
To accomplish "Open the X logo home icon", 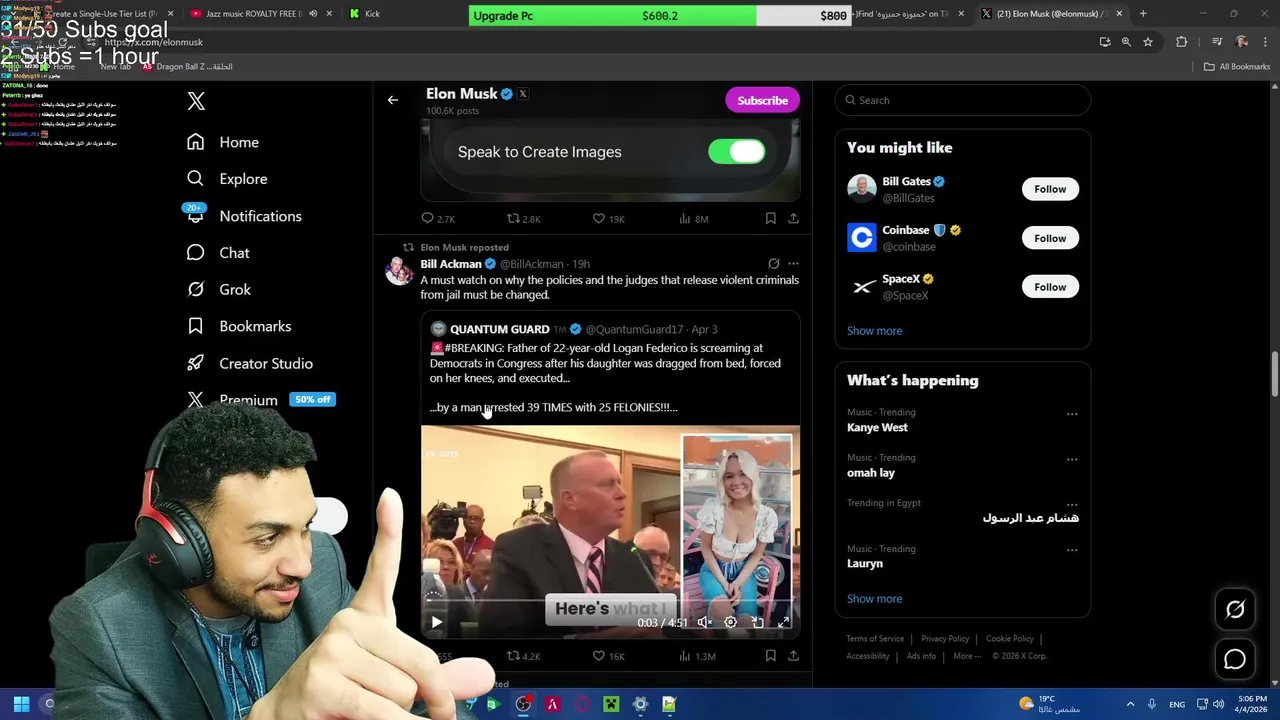I will click(196, 101).
